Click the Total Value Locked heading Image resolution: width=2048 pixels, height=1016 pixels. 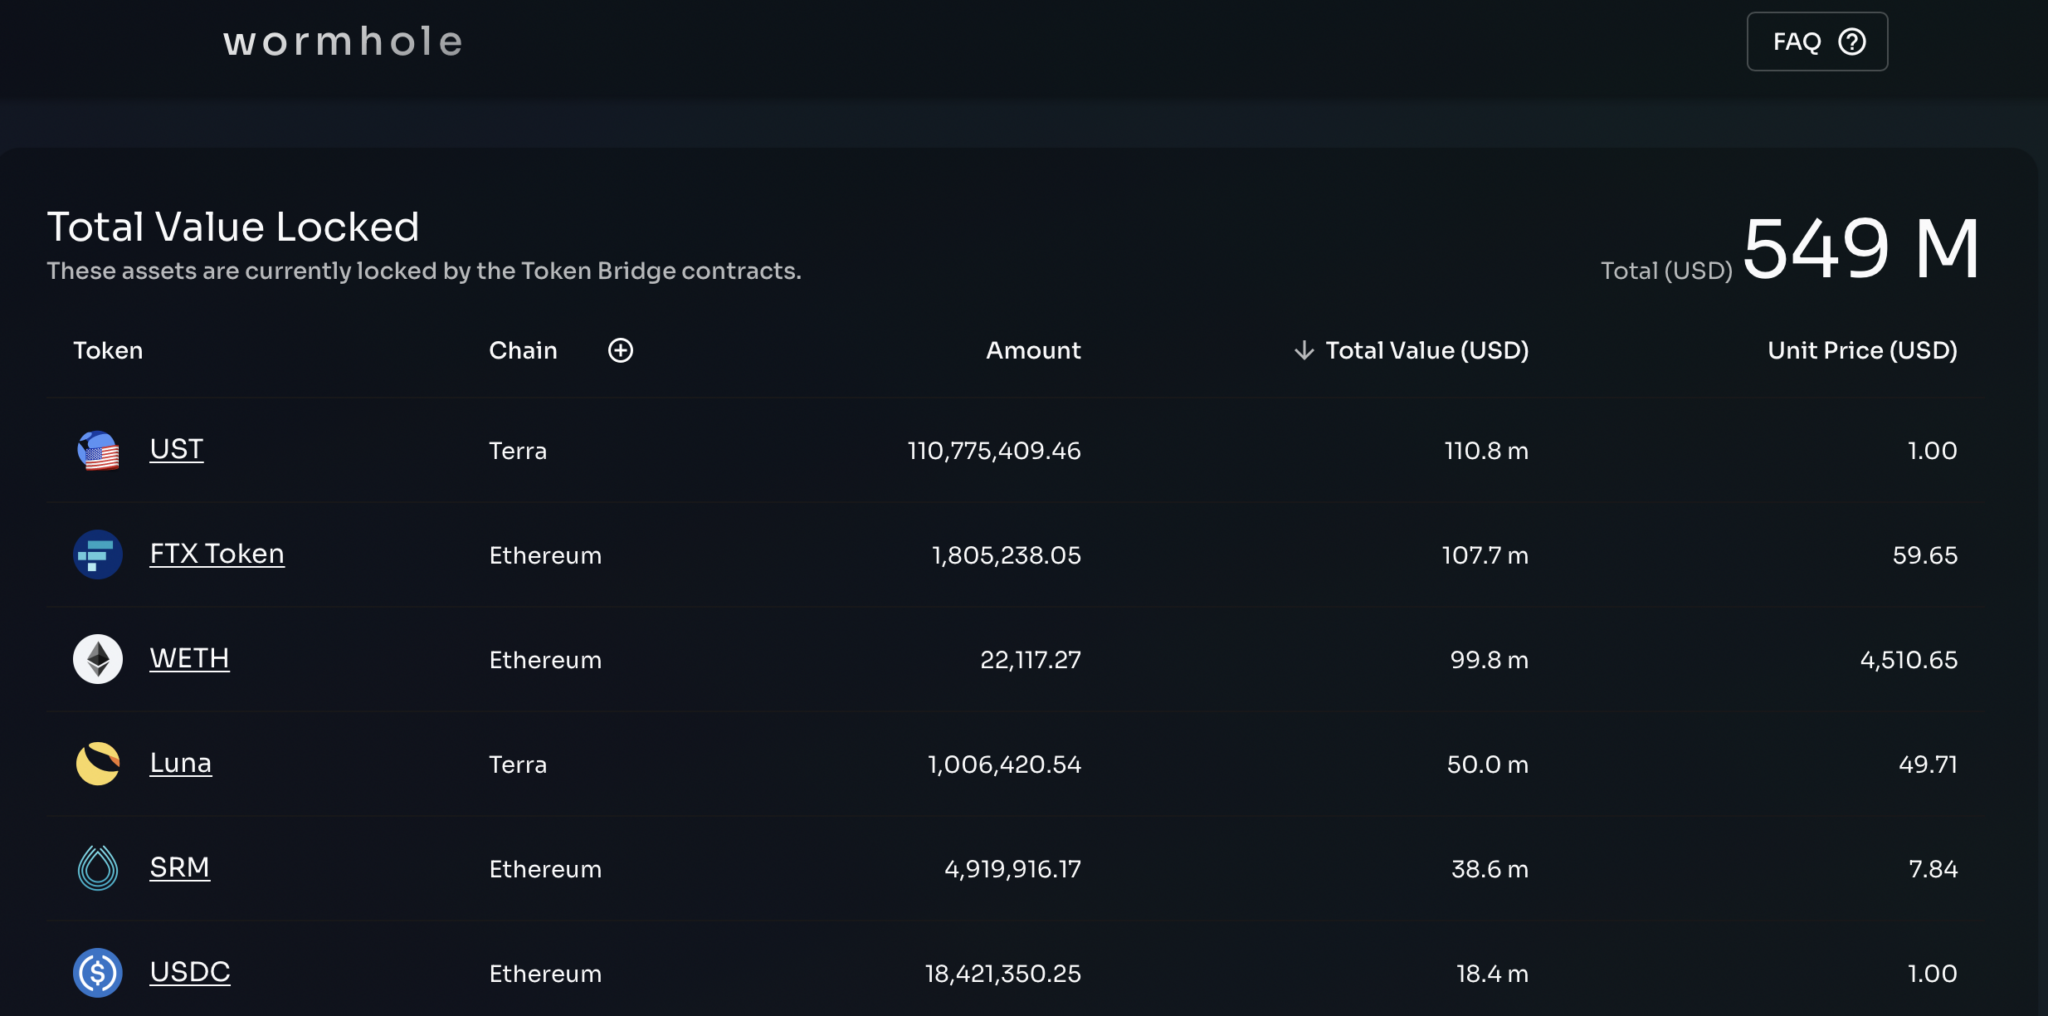233,227
